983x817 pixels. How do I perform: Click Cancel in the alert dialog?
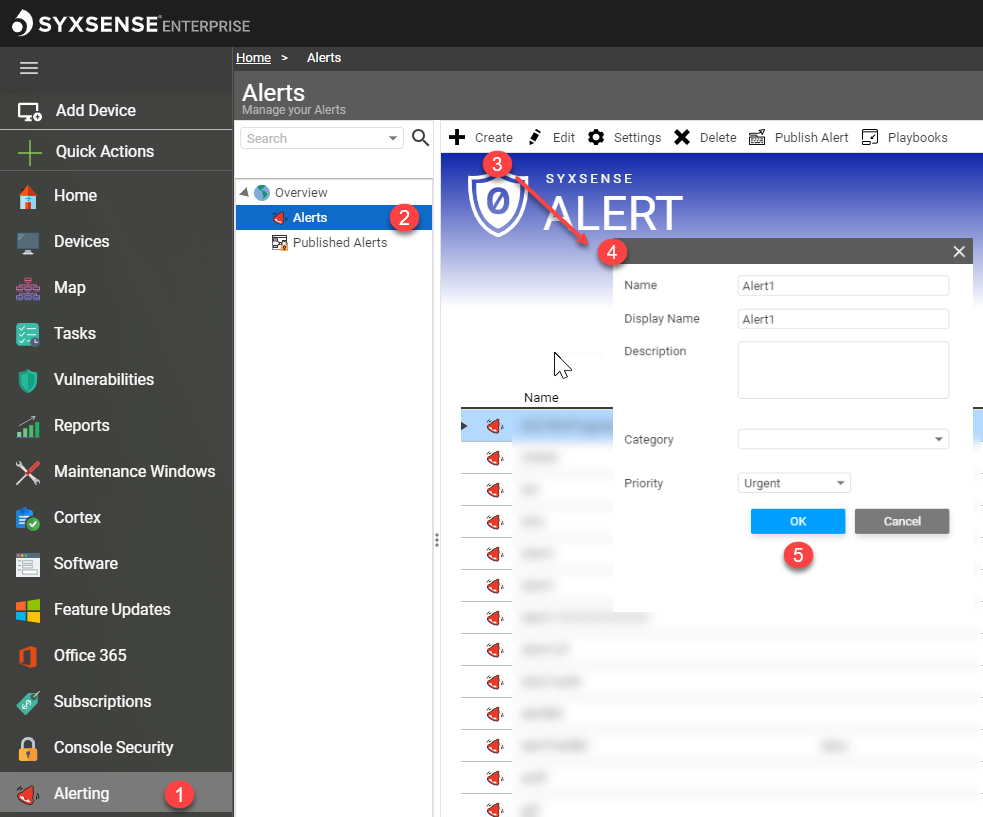[x=901, y=521]
